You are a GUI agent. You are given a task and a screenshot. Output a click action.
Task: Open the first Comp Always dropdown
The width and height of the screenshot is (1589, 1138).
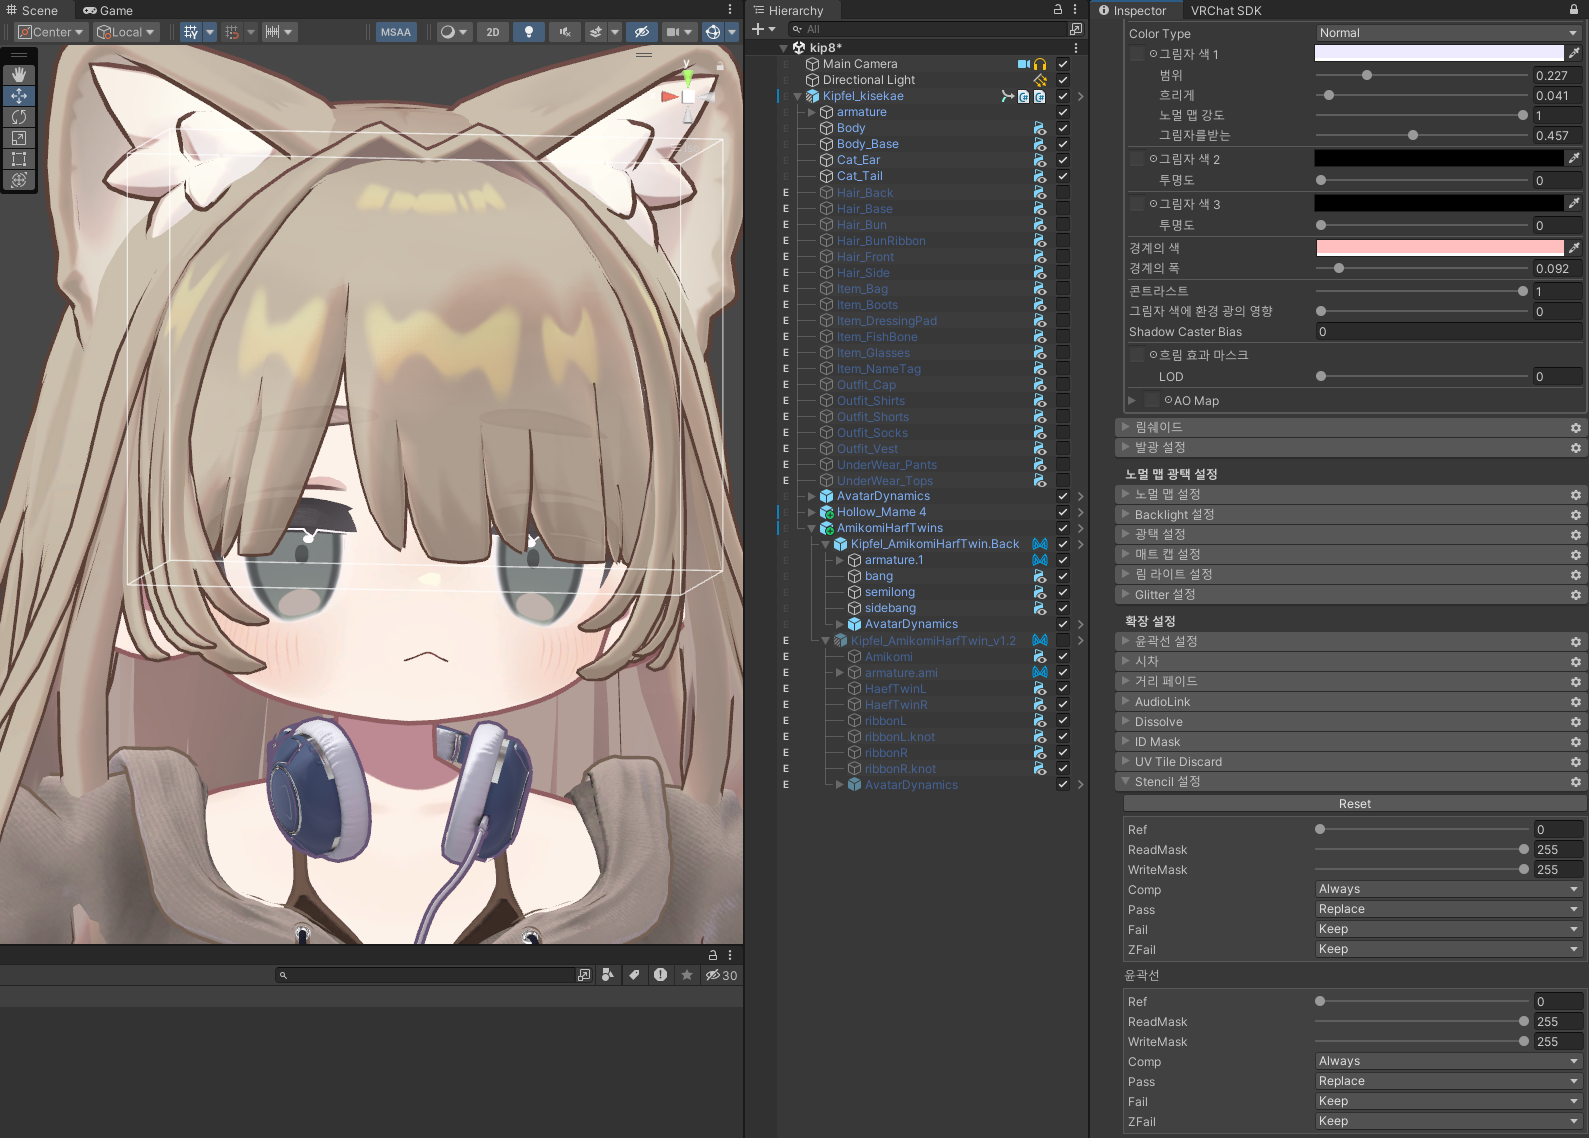pyautogui.click(x=1448, y=889)
